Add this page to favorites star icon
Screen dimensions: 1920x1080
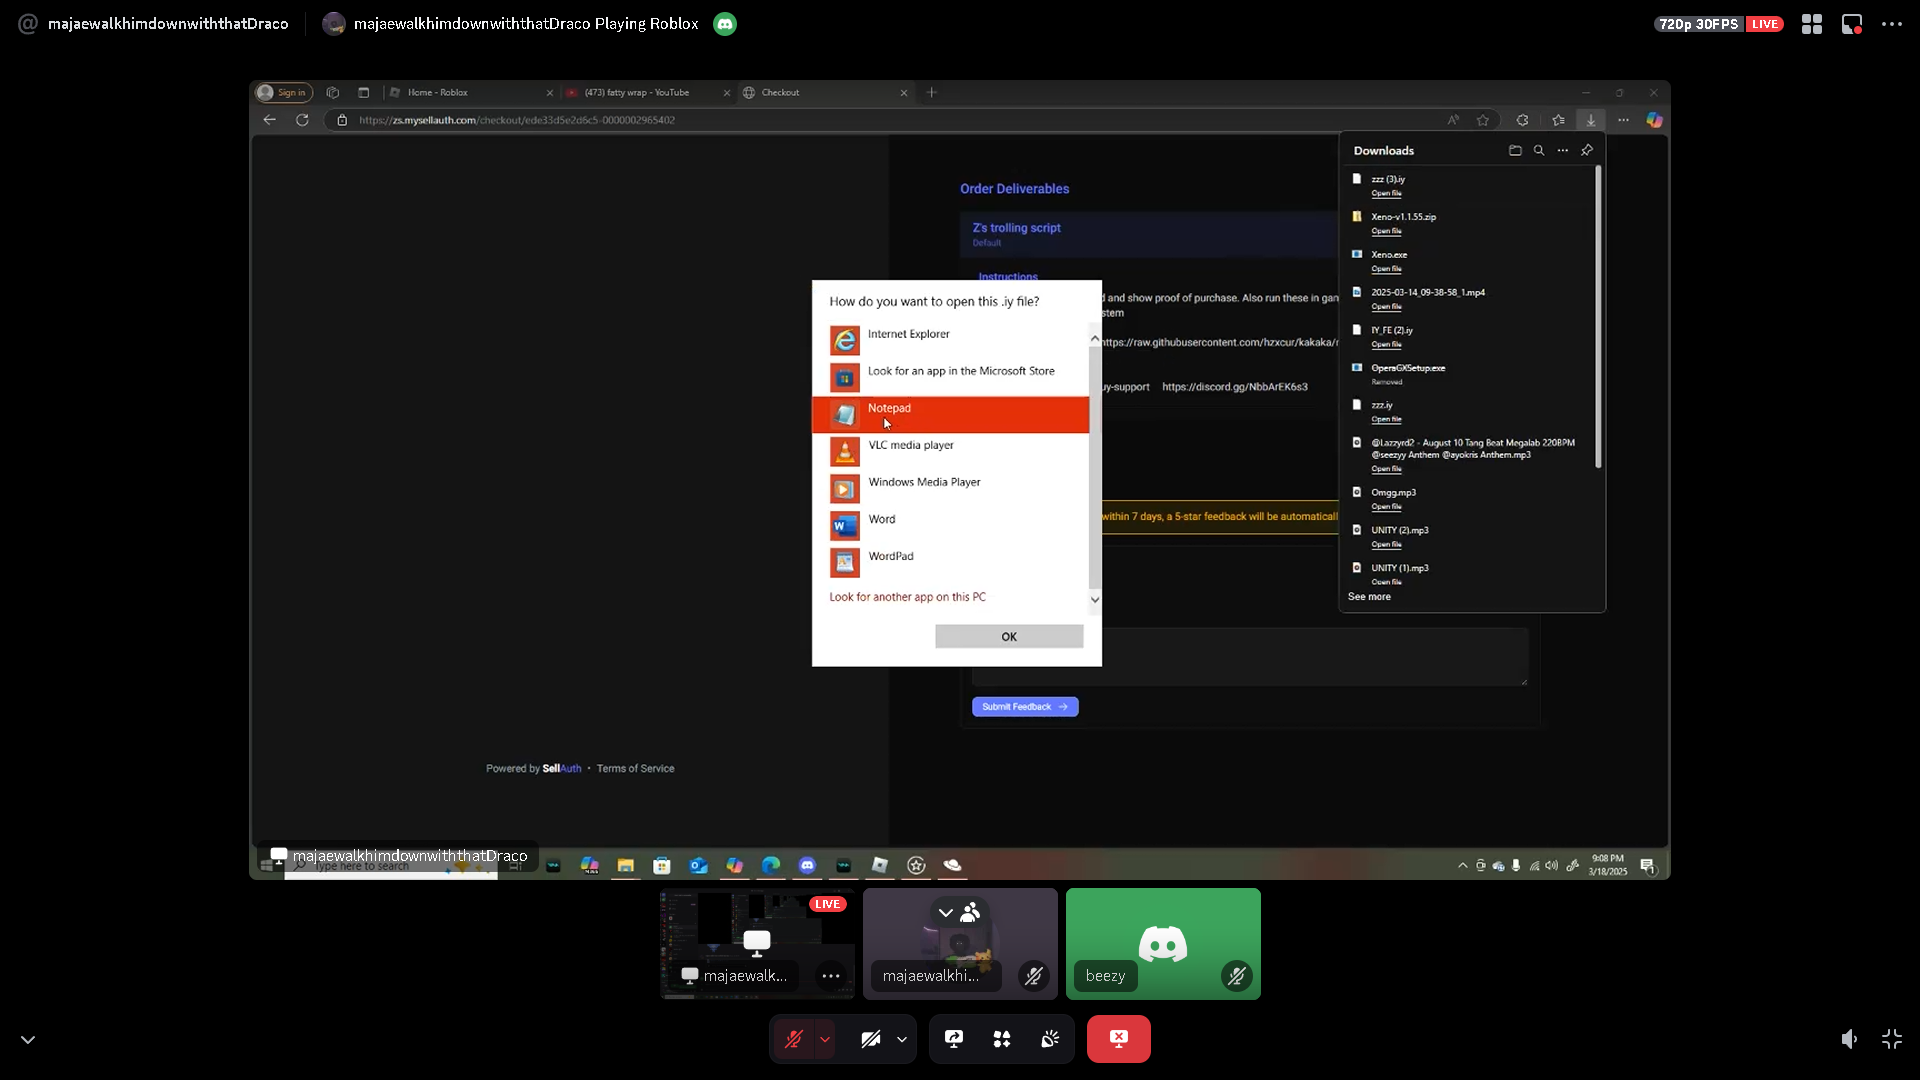[1483, 120]
